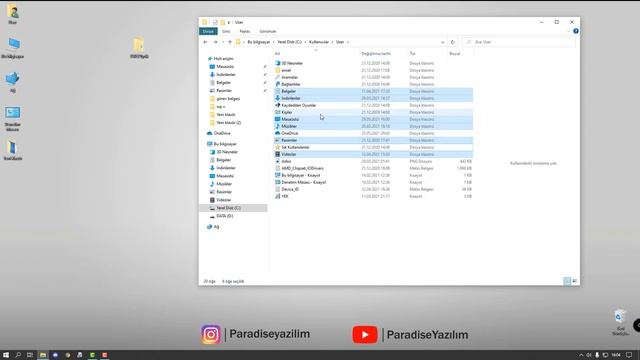Expand breadcrumb arrow after User
640x360 pixels.
coord(347,42)
